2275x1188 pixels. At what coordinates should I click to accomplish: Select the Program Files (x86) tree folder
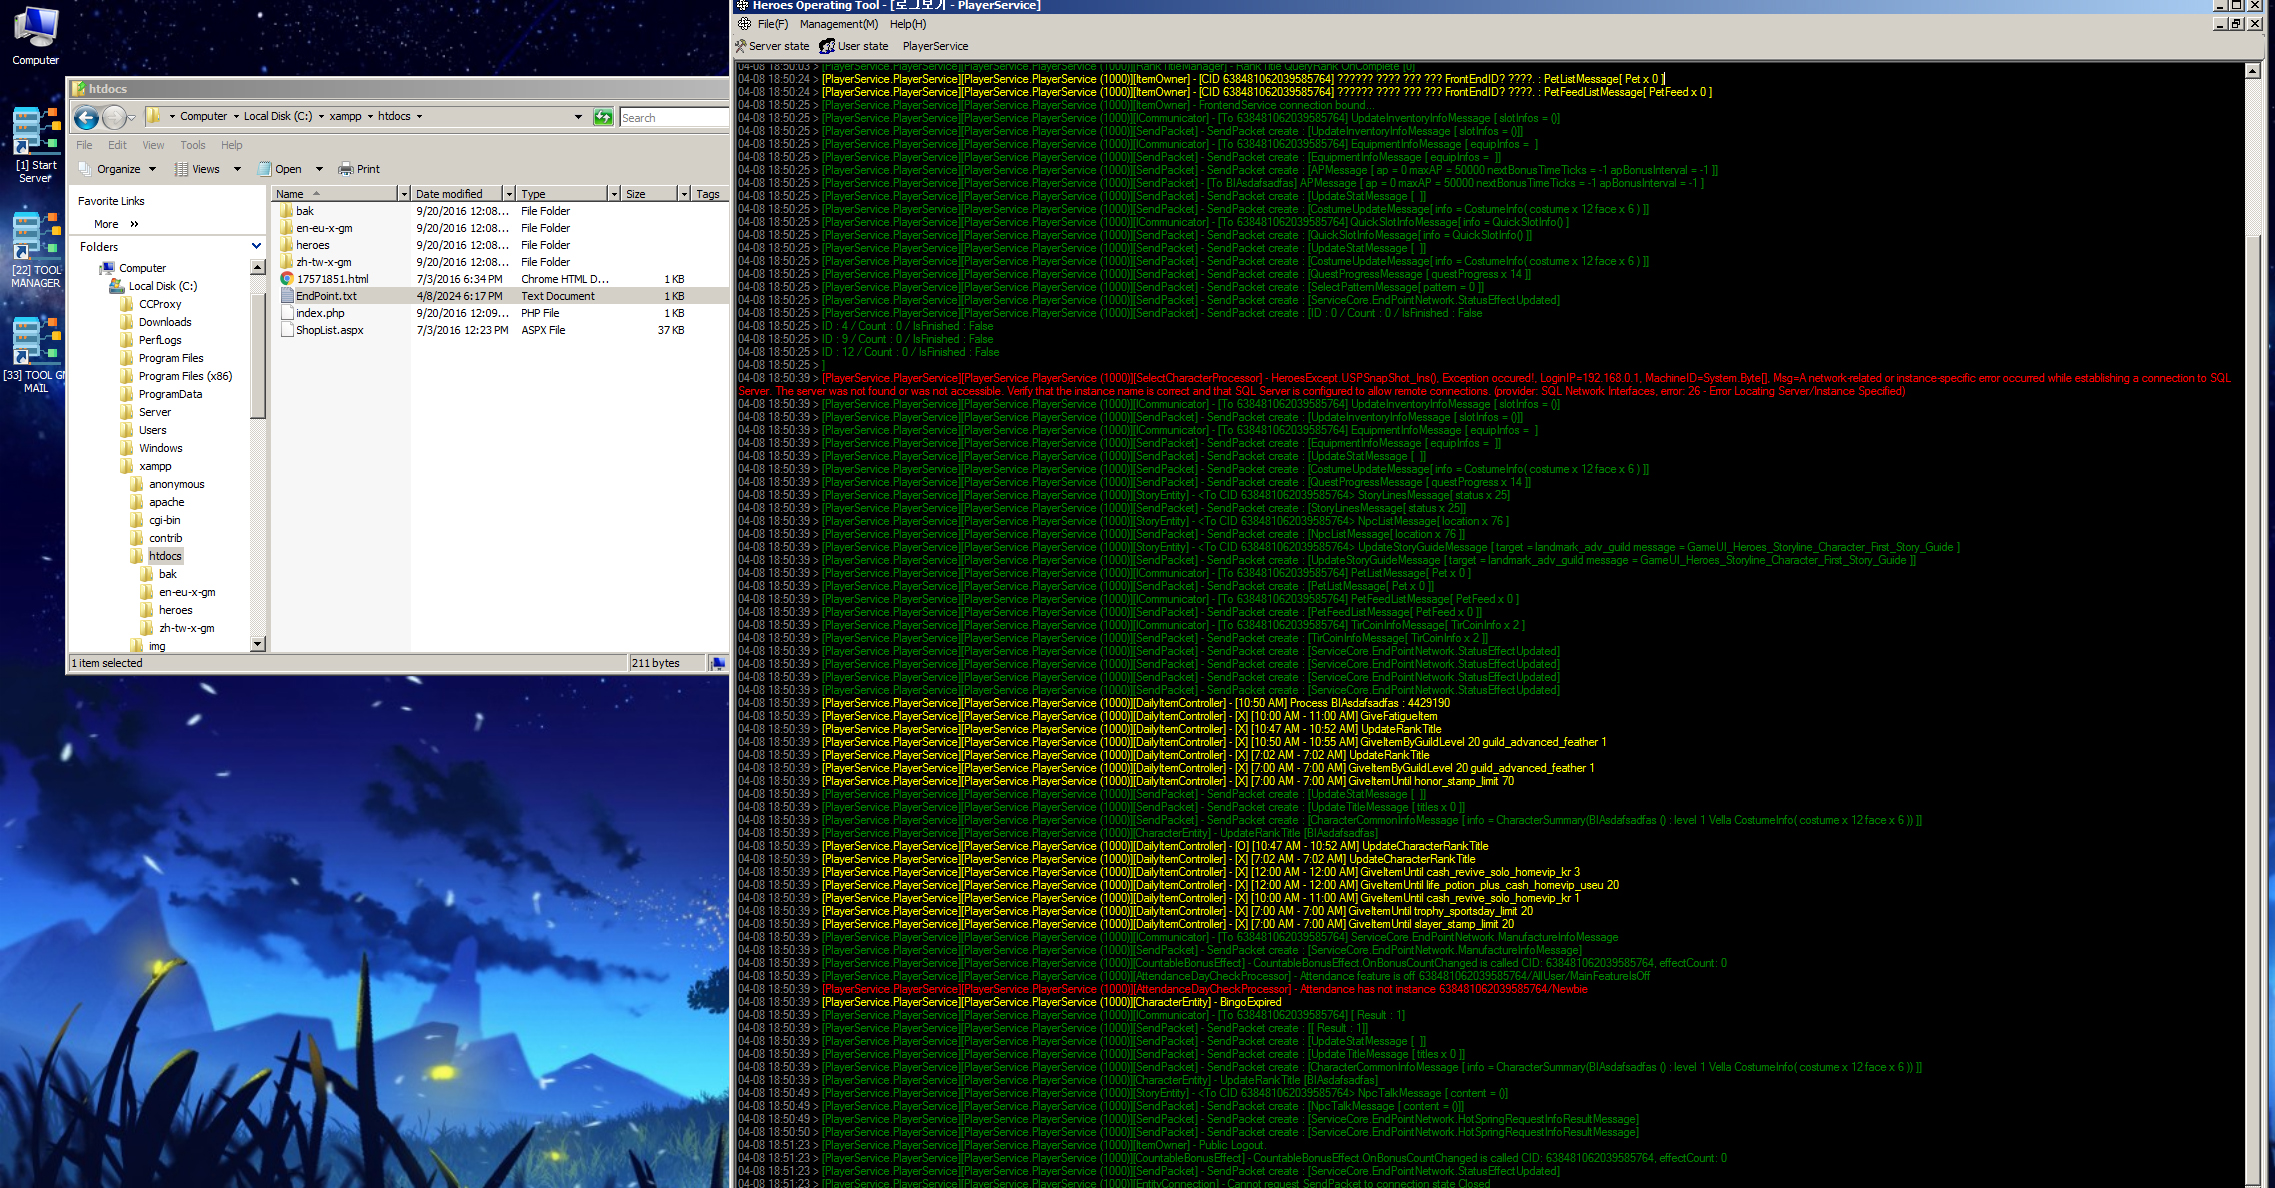(x=176, y=376)
